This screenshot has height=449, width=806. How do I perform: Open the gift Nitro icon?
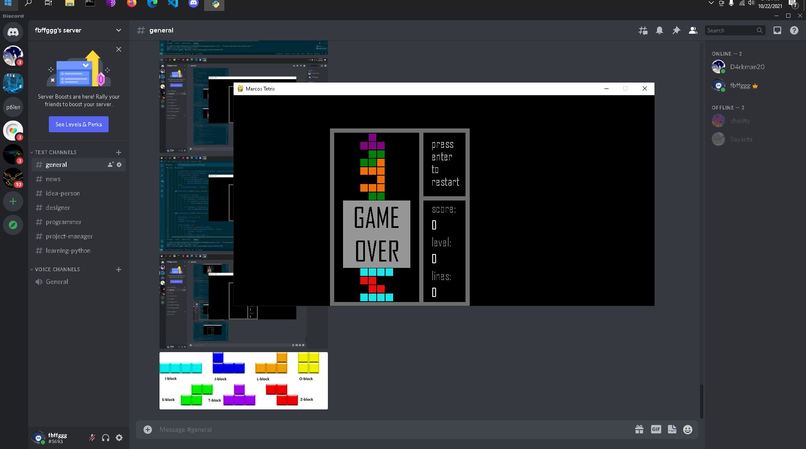(639, 429)
